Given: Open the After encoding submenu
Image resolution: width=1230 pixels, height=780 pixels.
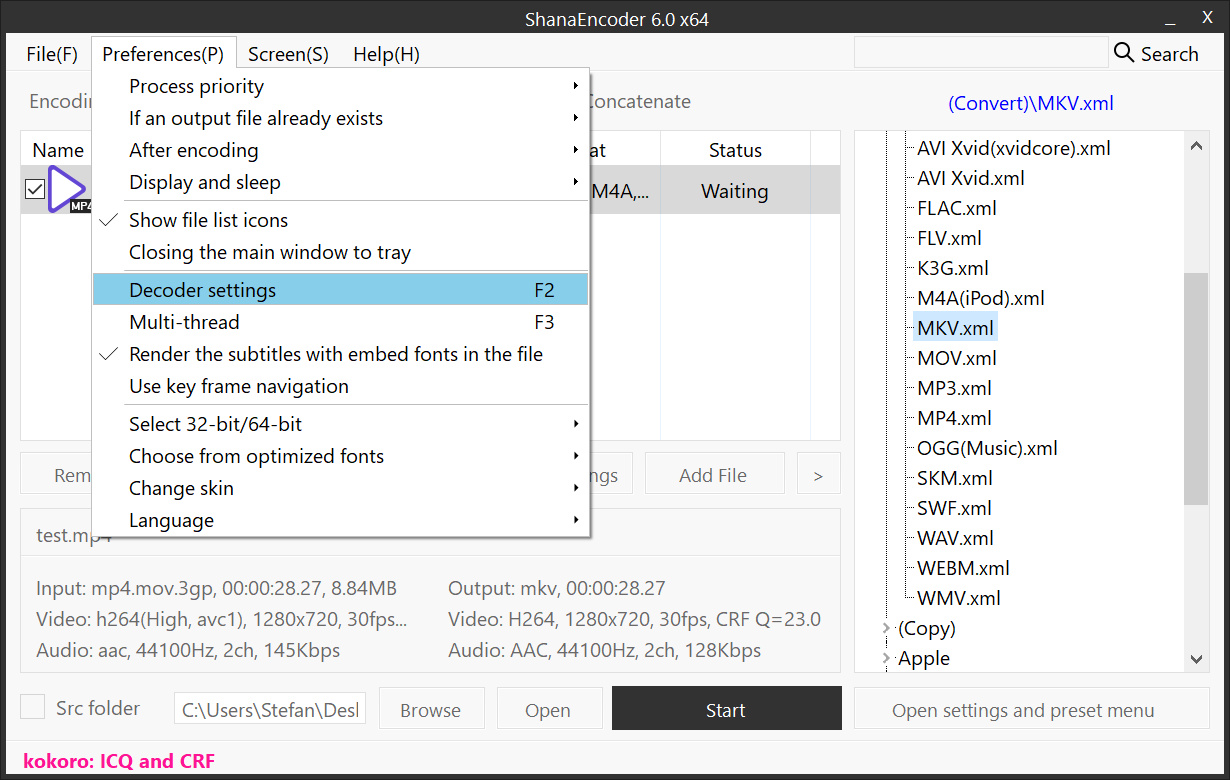Looking at the screenshot, I should tap(340, 150).
